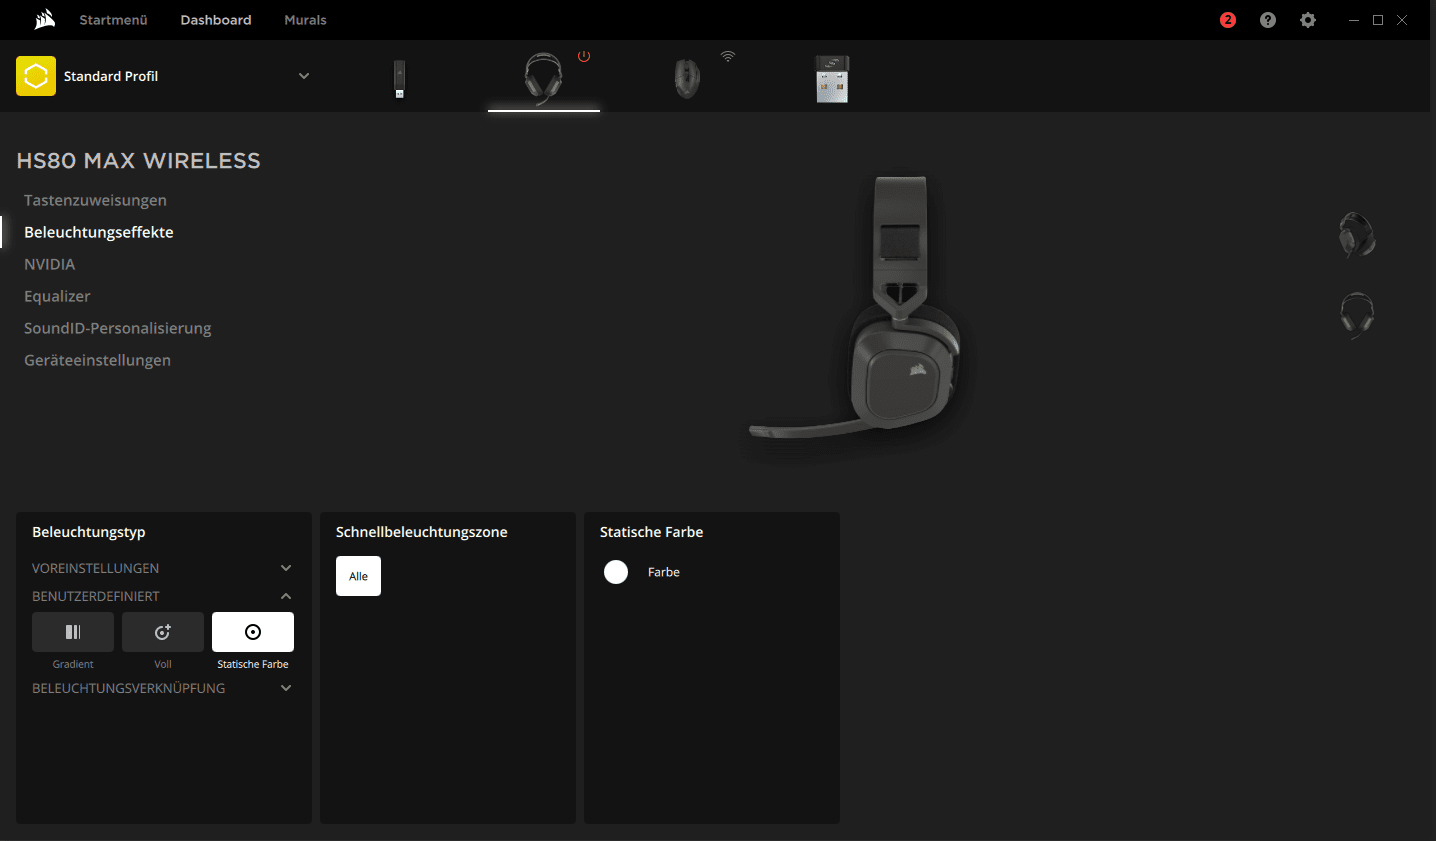Switch to the Dashboard tab
This screenshot has height=841, width=1436.
pos(216,20)
